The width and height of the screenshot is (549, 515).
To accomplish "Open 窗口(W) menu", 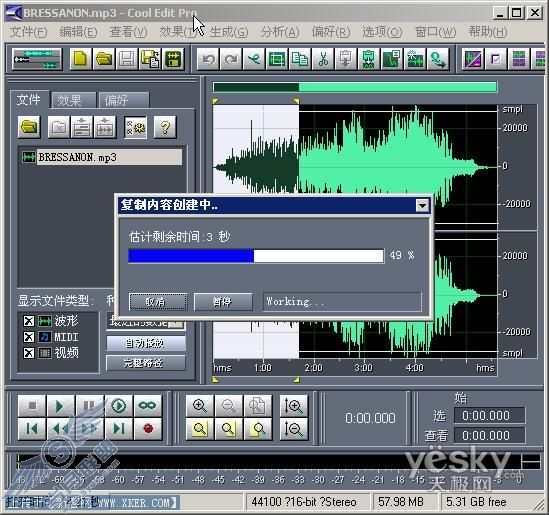I will point(435,32).
